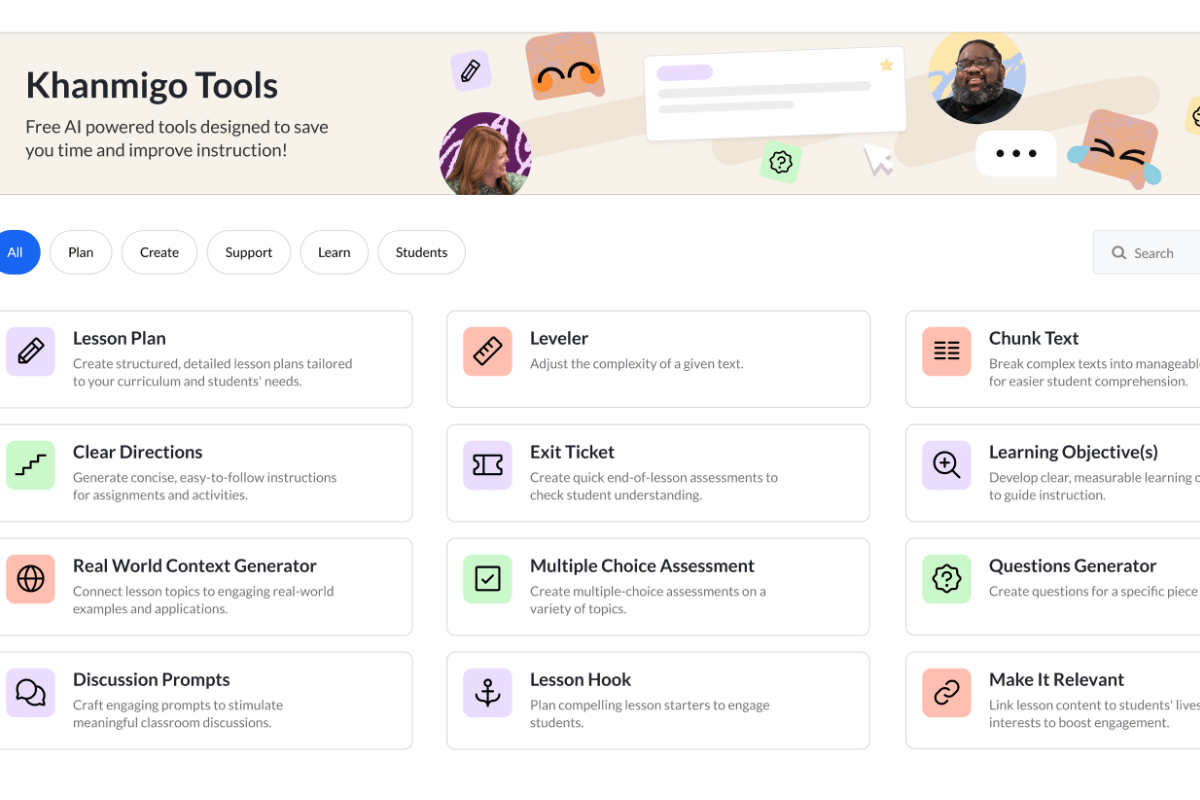The height and width of the screenshot is (800, 1200).
Task: Select the All filter tab
Action: pyautogui.click(x=16, y=252)
